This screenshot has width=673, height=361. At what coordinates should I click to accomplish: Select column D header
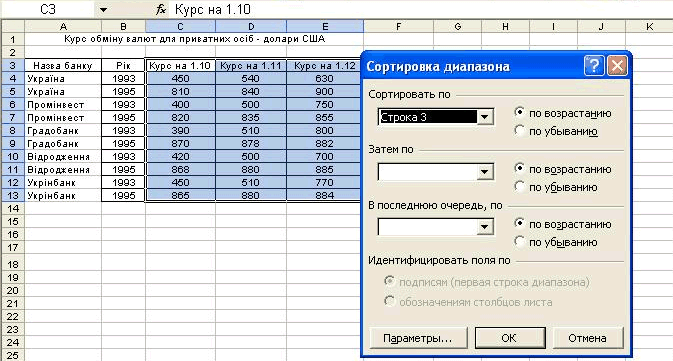[251, 27]
